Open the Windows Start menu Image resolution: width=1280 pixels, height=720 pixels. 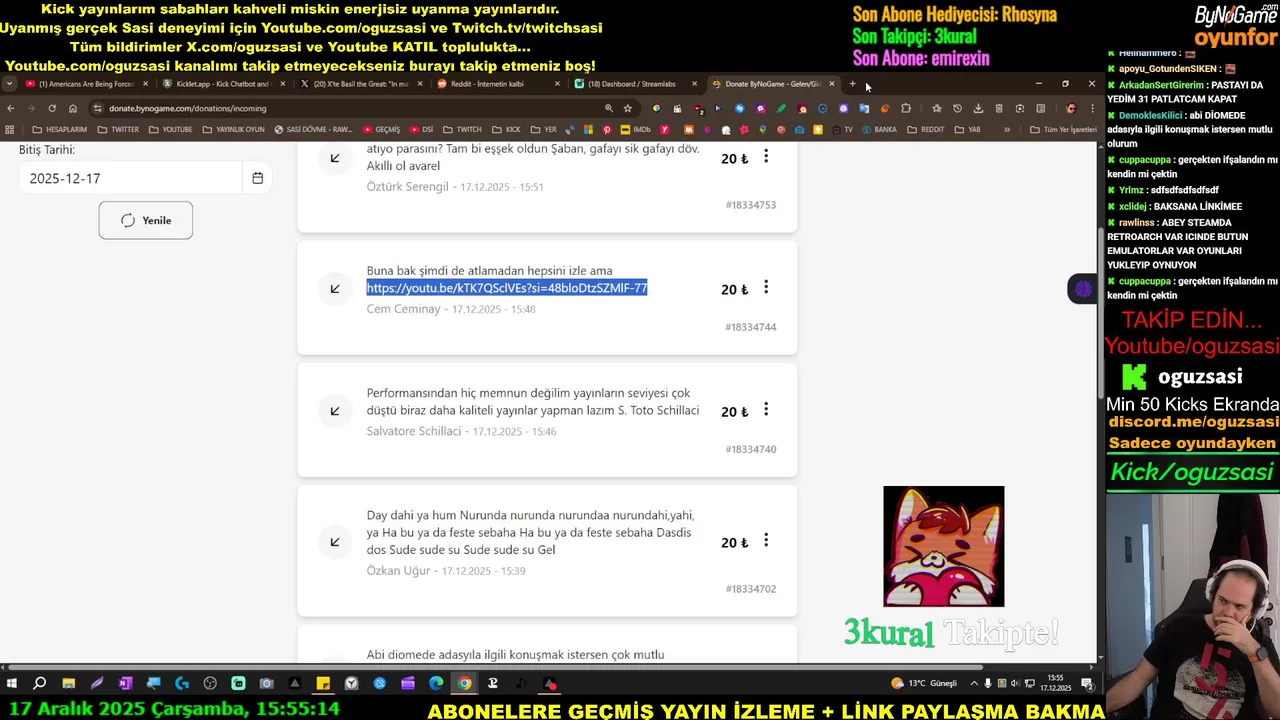(12, 683)
